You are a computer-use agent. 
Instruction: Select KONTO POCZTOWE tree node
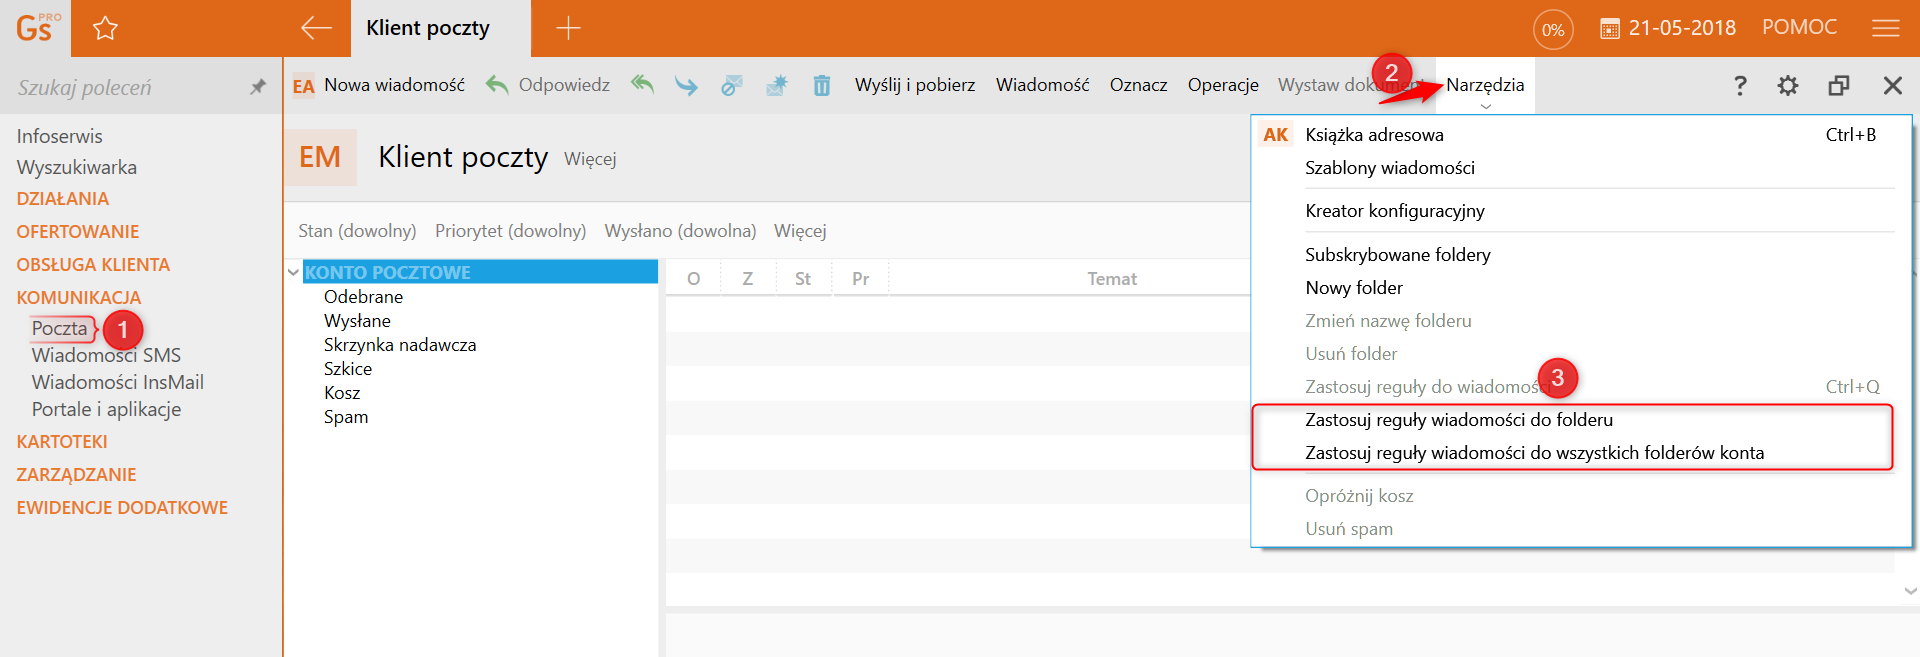(480, 272)
